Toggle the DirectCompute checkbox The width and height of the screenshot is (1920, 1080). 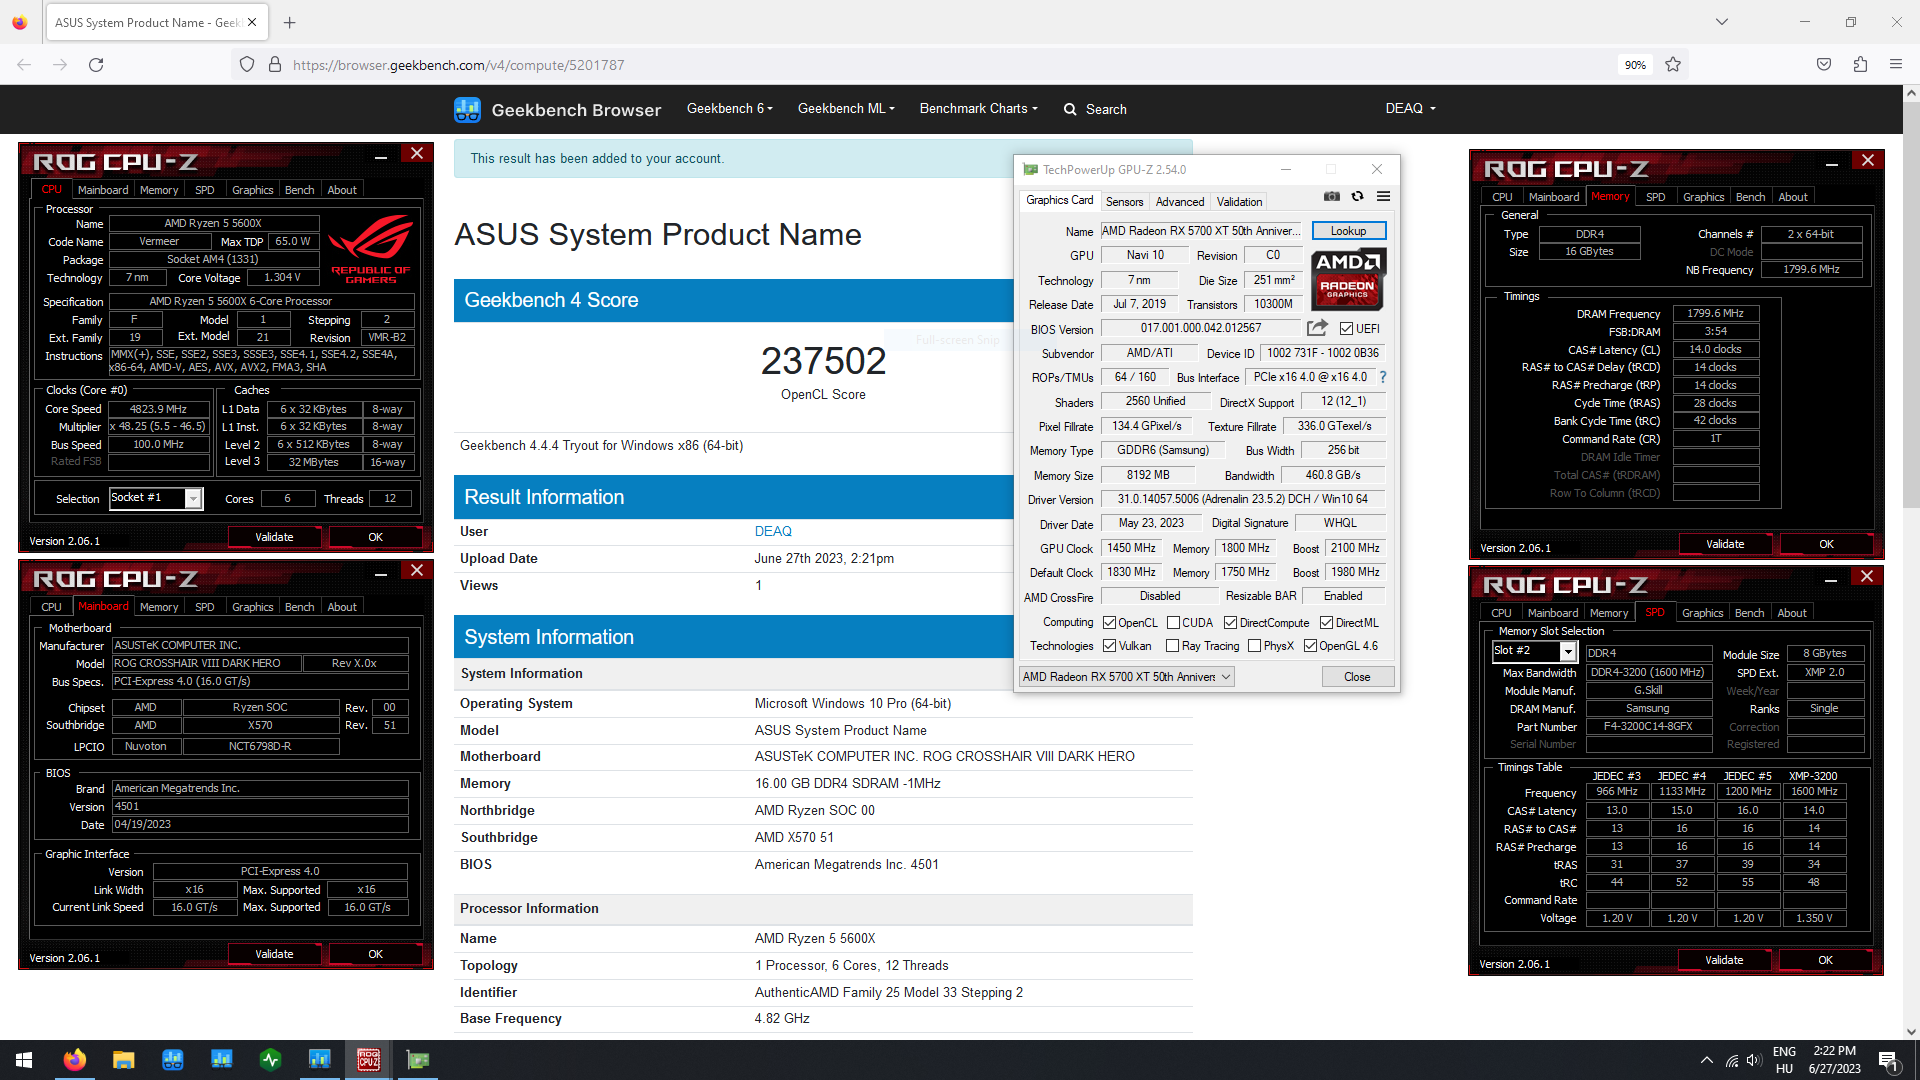pos(1230,623)
